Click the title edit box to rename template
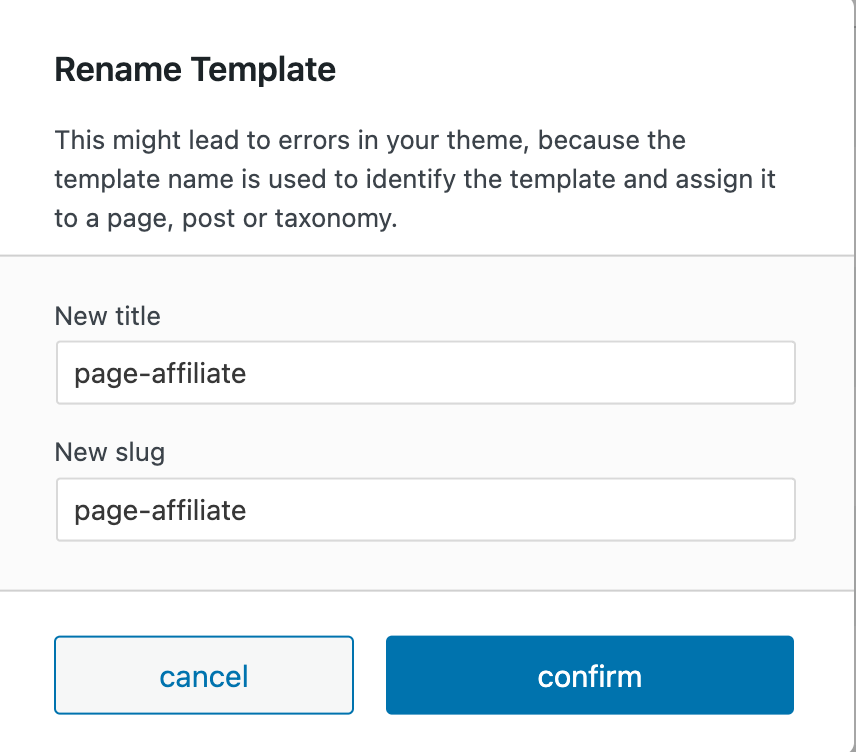Image resolution: width=856 pixels, height=752 pixels. [425, 372]
